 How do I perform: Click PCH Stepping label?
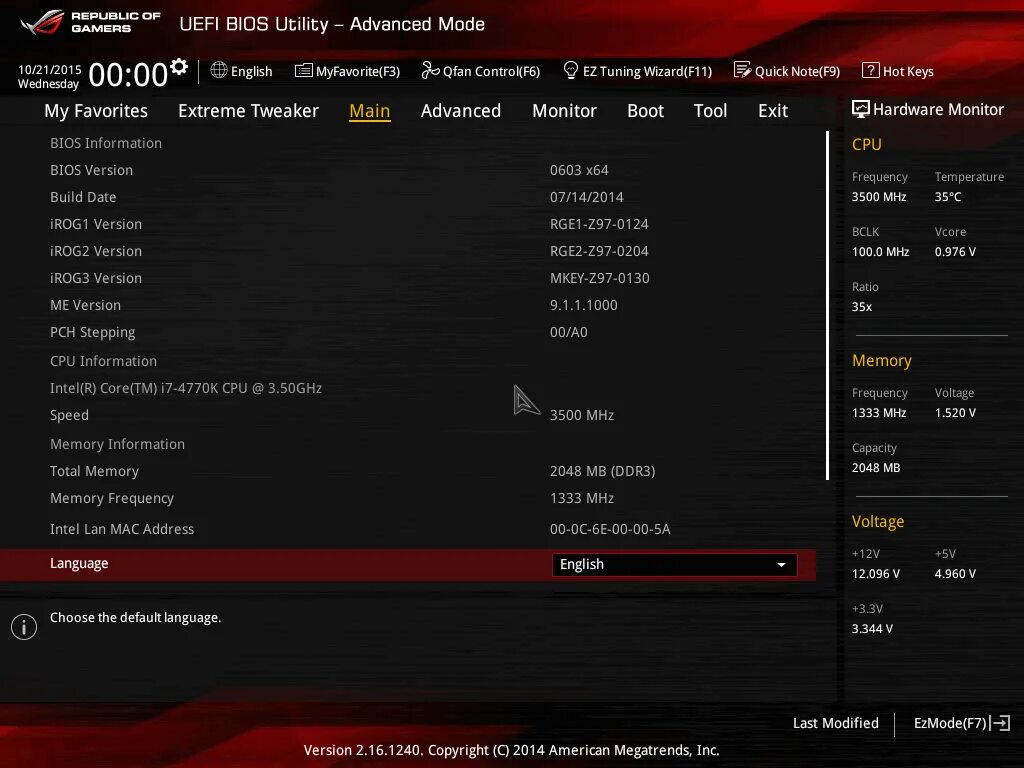(93, 332)
